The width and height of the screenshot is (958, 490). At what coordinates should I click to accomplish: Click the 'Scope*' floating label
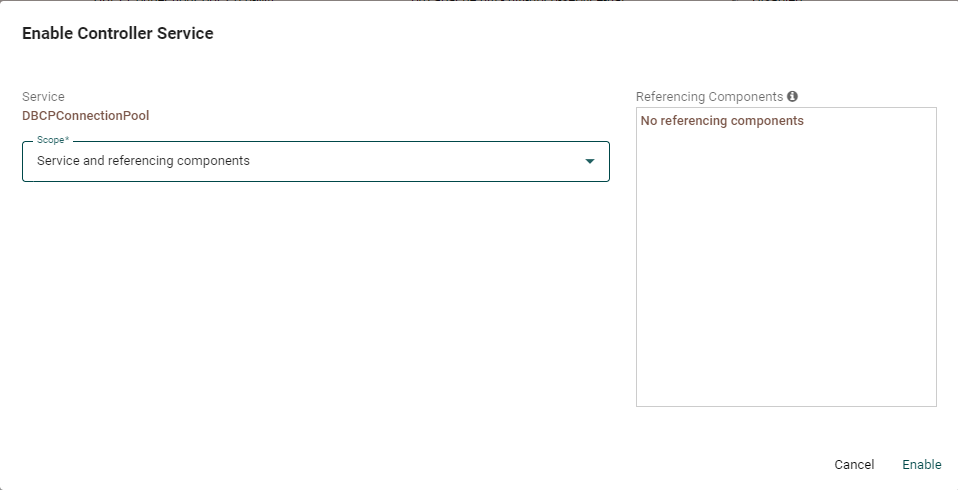[x=53, y=141]
